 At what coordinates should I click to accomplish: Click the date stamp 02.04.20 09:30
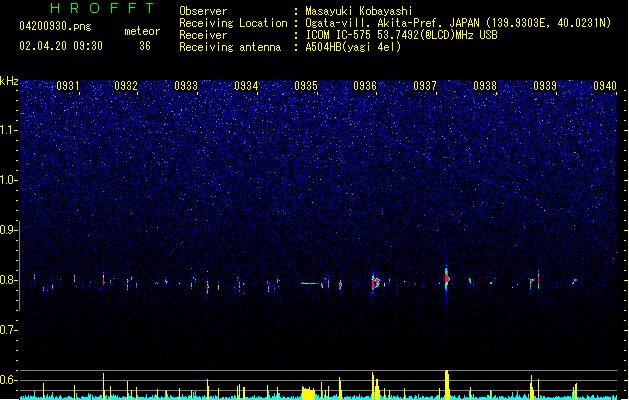point(61,46)
